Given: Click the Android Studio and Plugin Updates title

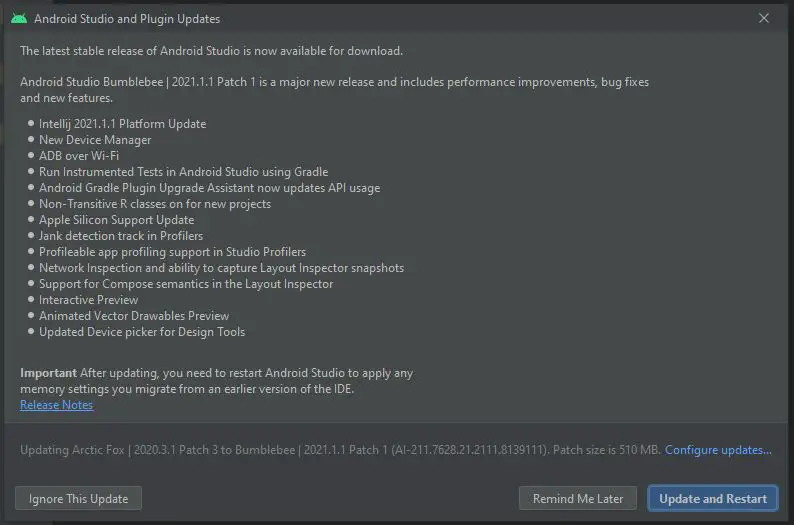Looking at the screenshot, I should [127, 19].
